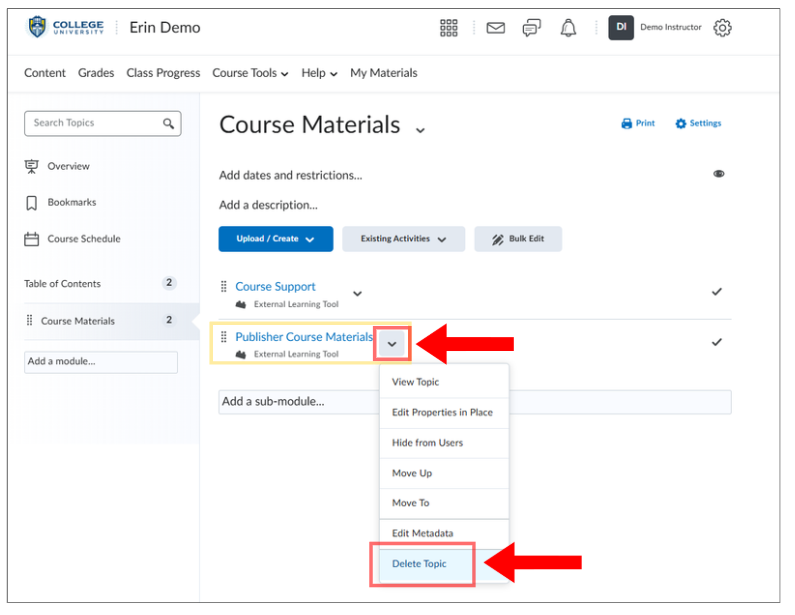
Task: Open Class Progress
Action: pos(163,73)
